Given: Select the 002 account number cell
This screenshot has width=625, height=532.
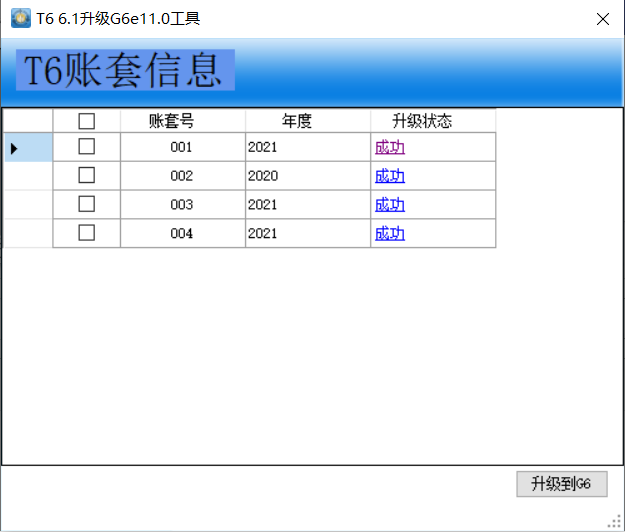Looking at the screenshot, I should pos(183,176).
